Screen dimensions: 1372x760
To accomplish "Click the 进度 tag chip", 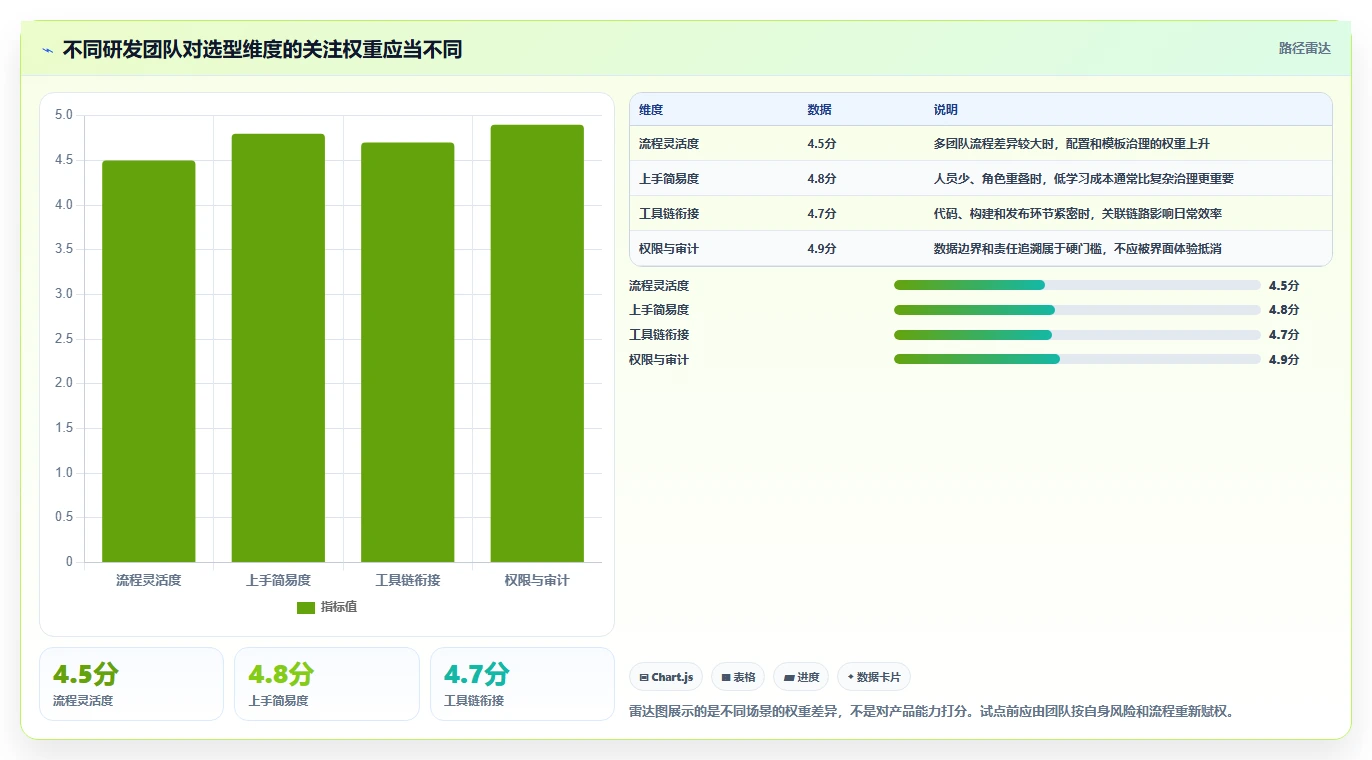I will (x=801, y=677).
